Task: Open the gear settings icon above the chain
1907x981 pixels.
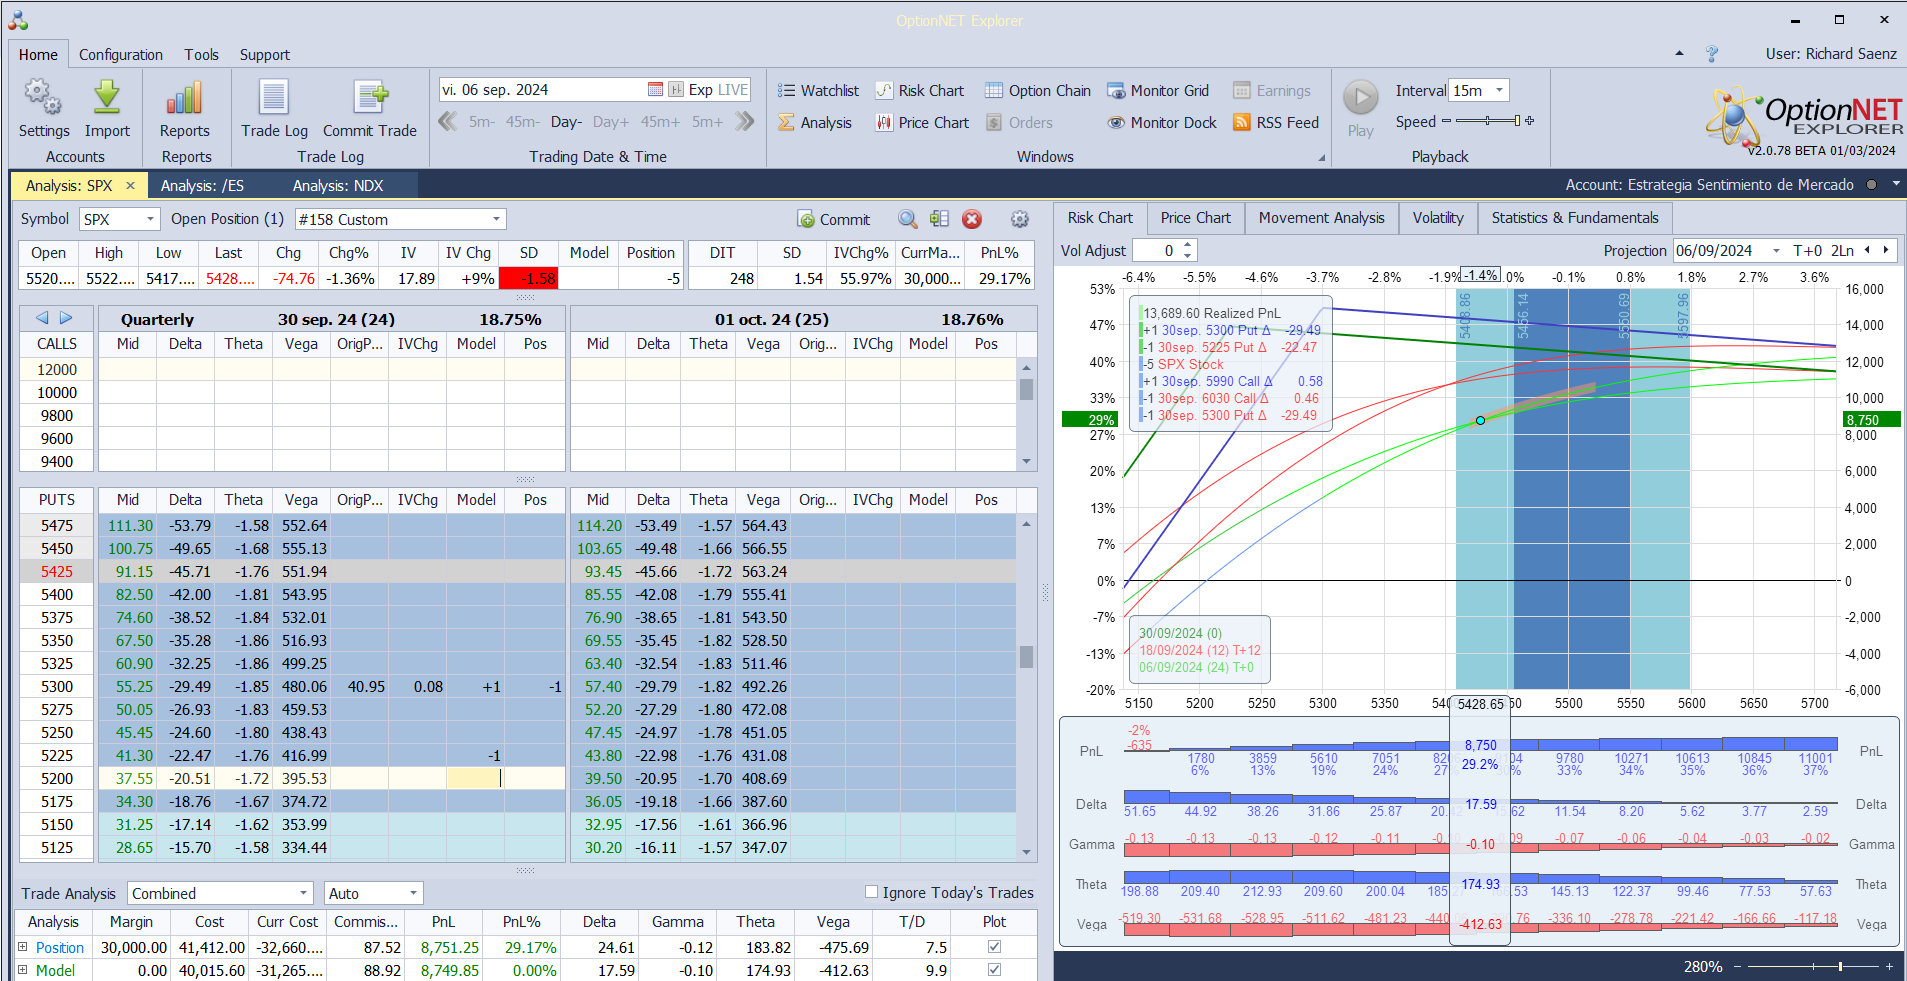Action: (1020, 219)
